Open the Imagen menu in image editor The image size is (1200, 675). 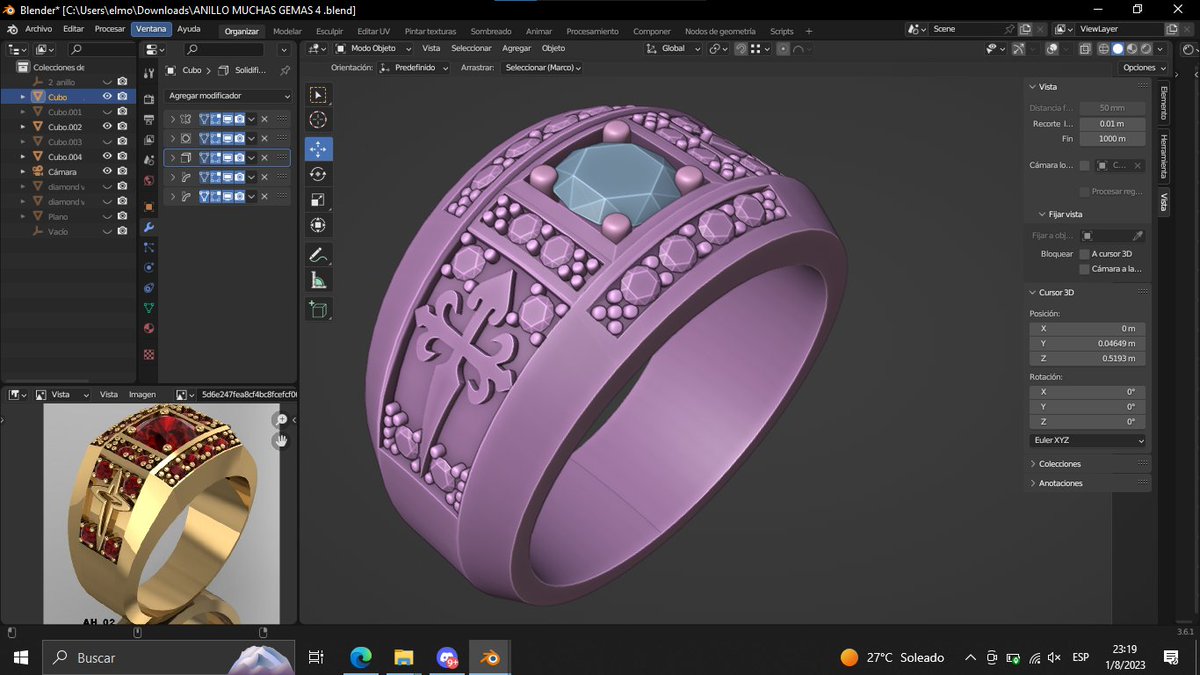click(x=142, y=394)
